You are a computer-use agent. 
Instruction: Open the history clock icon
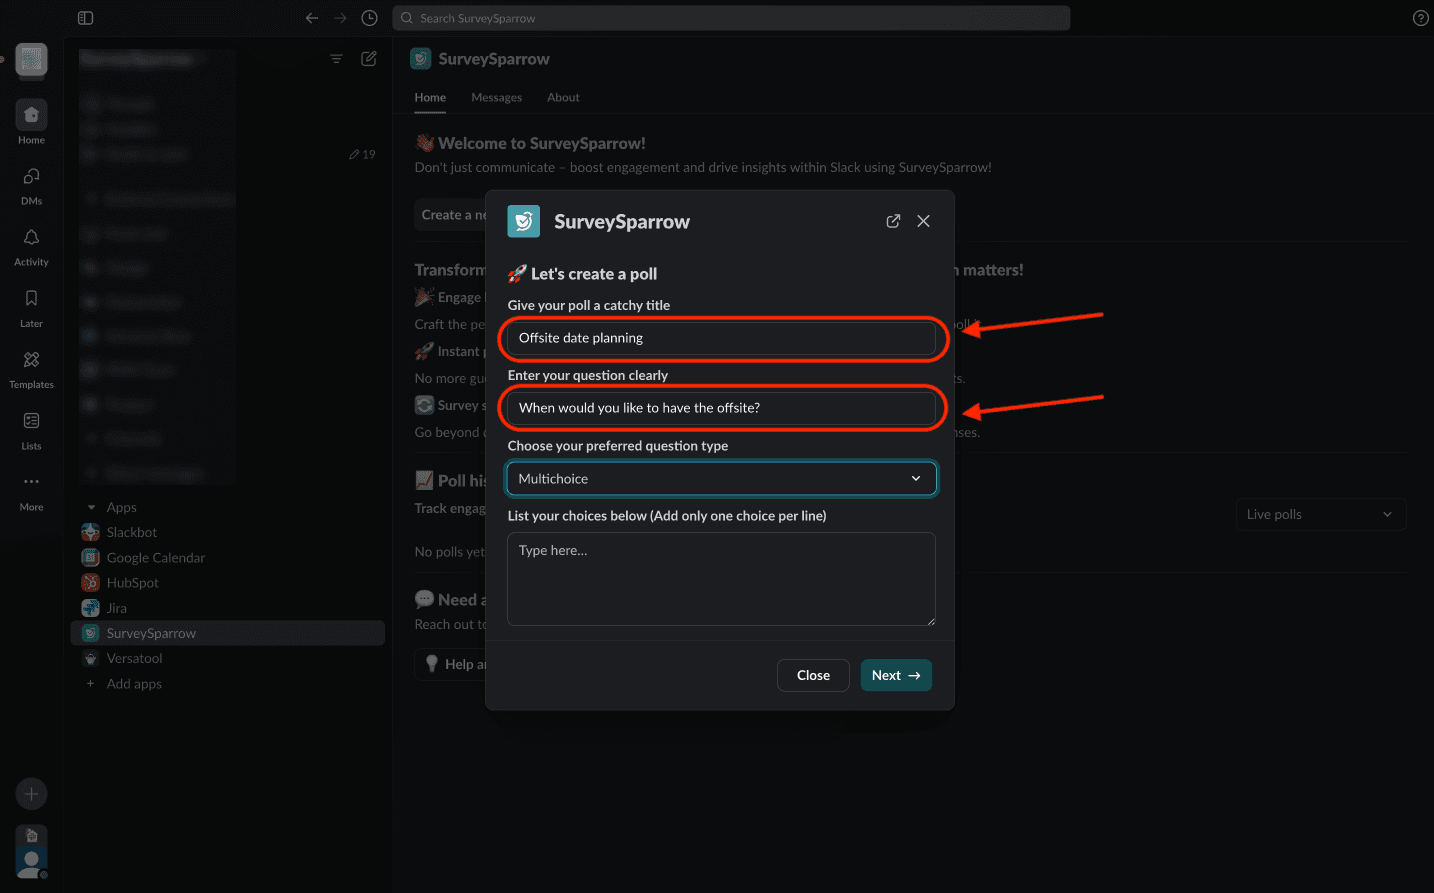click(369, 18)
